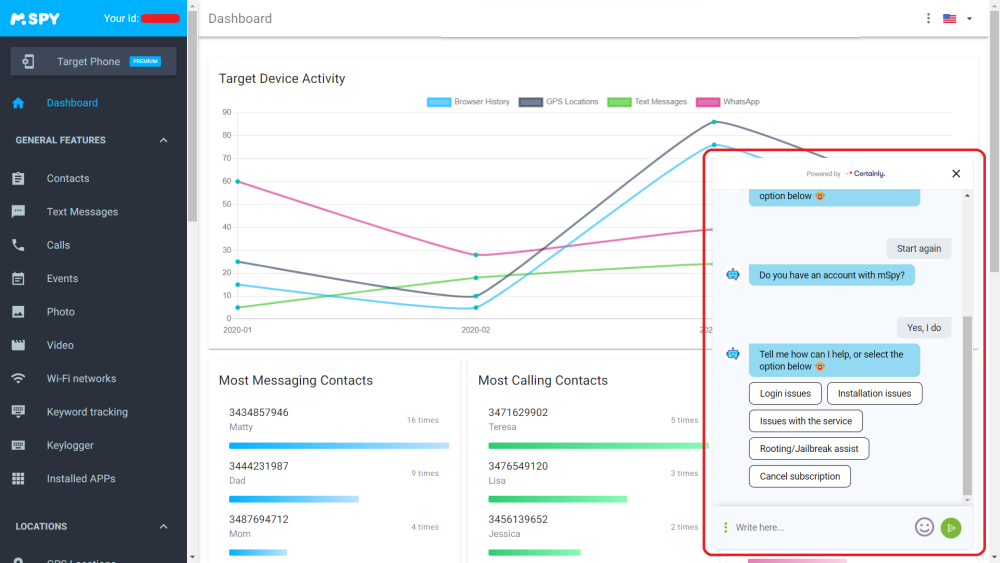Click the Target Phone device icon
The height and width of the screenshot is (563, 1000).
pos(28,61)
